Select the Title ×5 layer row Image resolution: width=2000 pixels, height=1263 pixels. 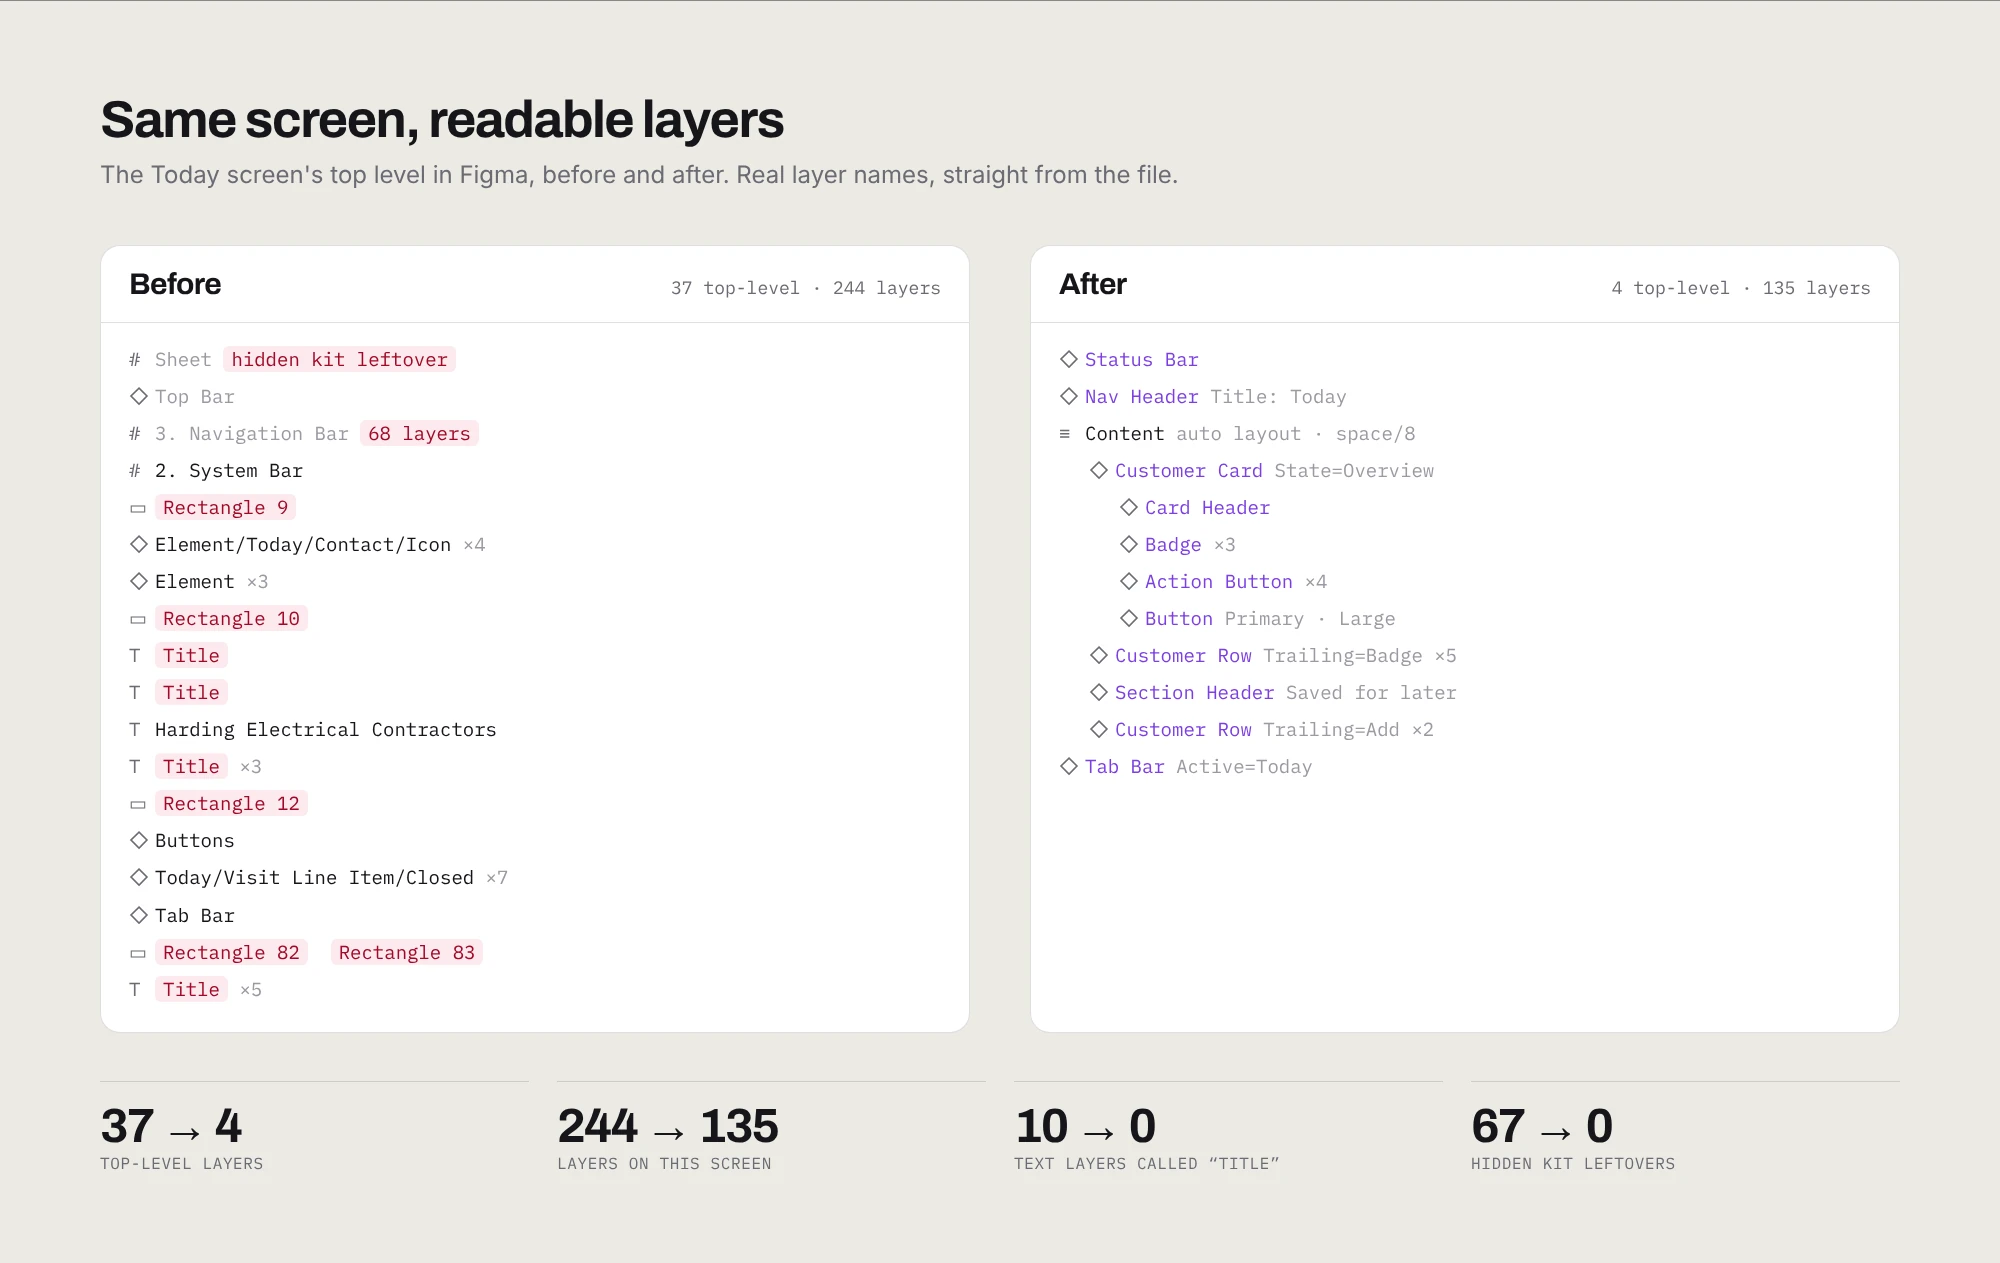coord(196,990)
